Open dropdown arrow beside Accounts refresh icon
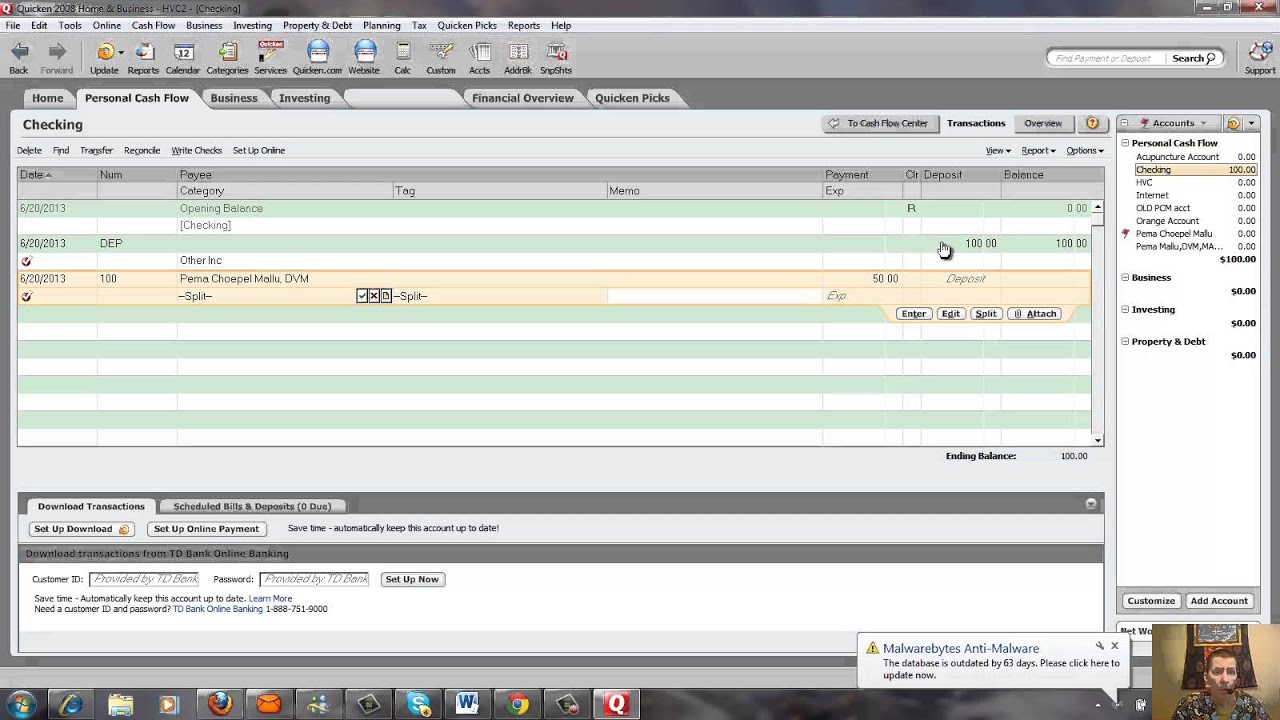The width and height of the screenshot is (1280, 720). point(1251,123)
